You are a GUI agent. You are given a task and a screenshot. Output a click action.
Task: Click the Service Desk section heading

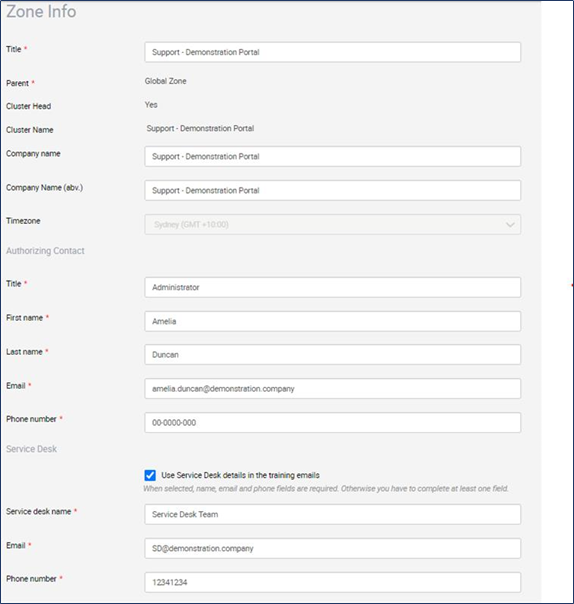coord(32,449)
